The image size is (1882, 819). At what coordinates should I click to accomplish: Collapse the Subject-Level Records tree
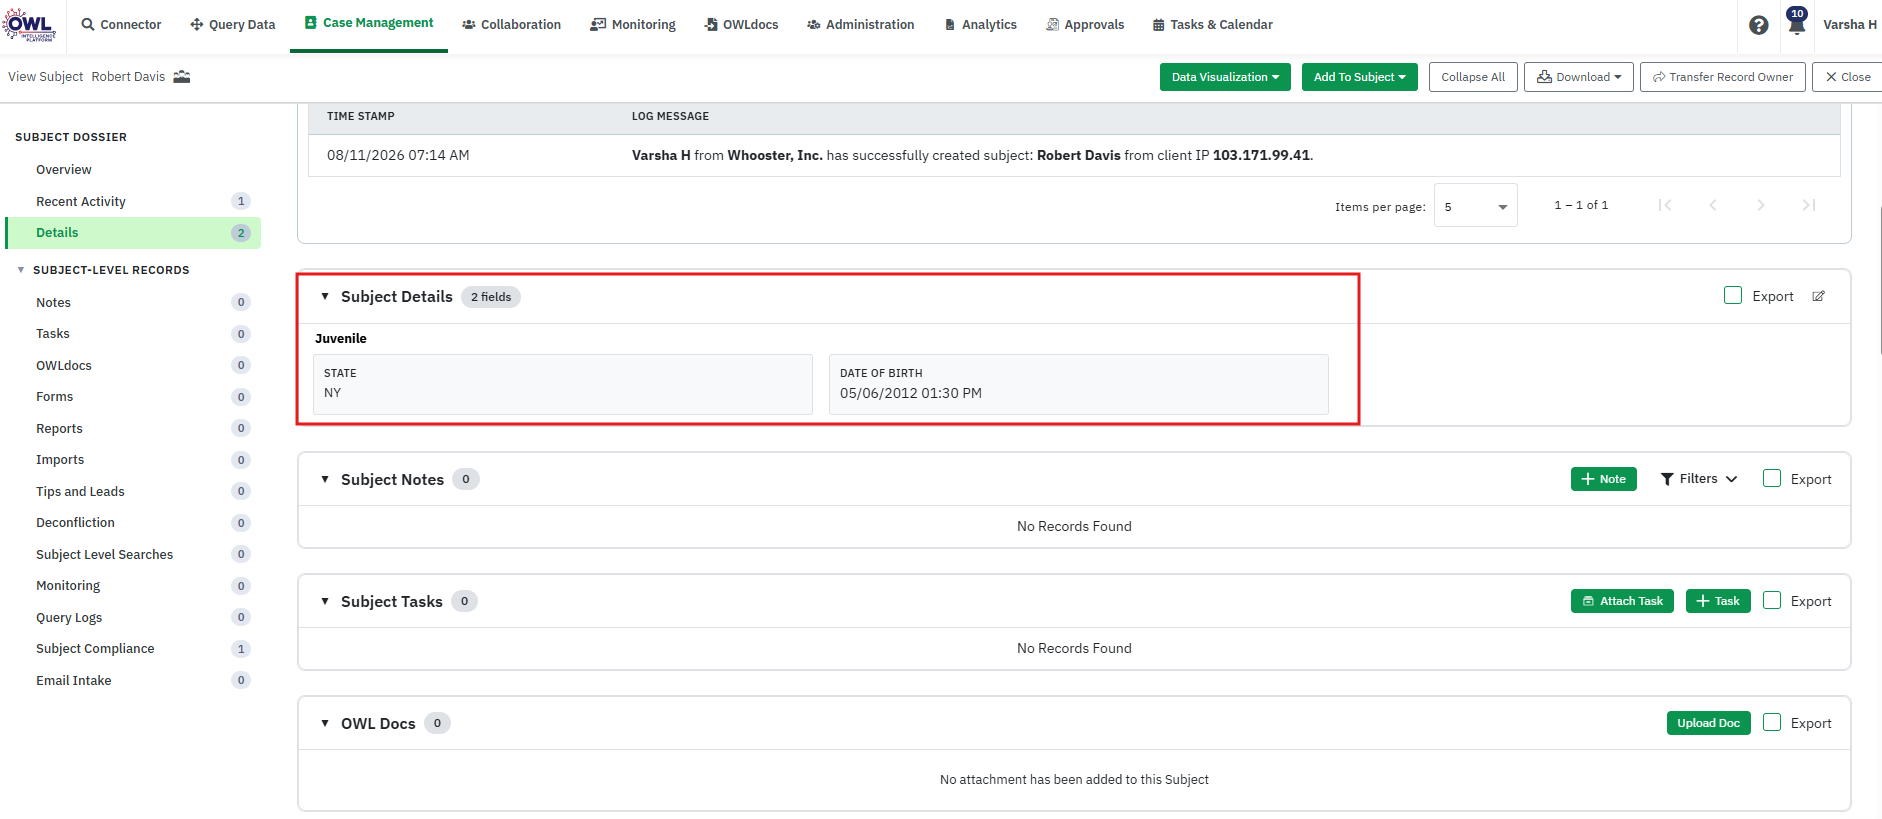tap(21, 270)
